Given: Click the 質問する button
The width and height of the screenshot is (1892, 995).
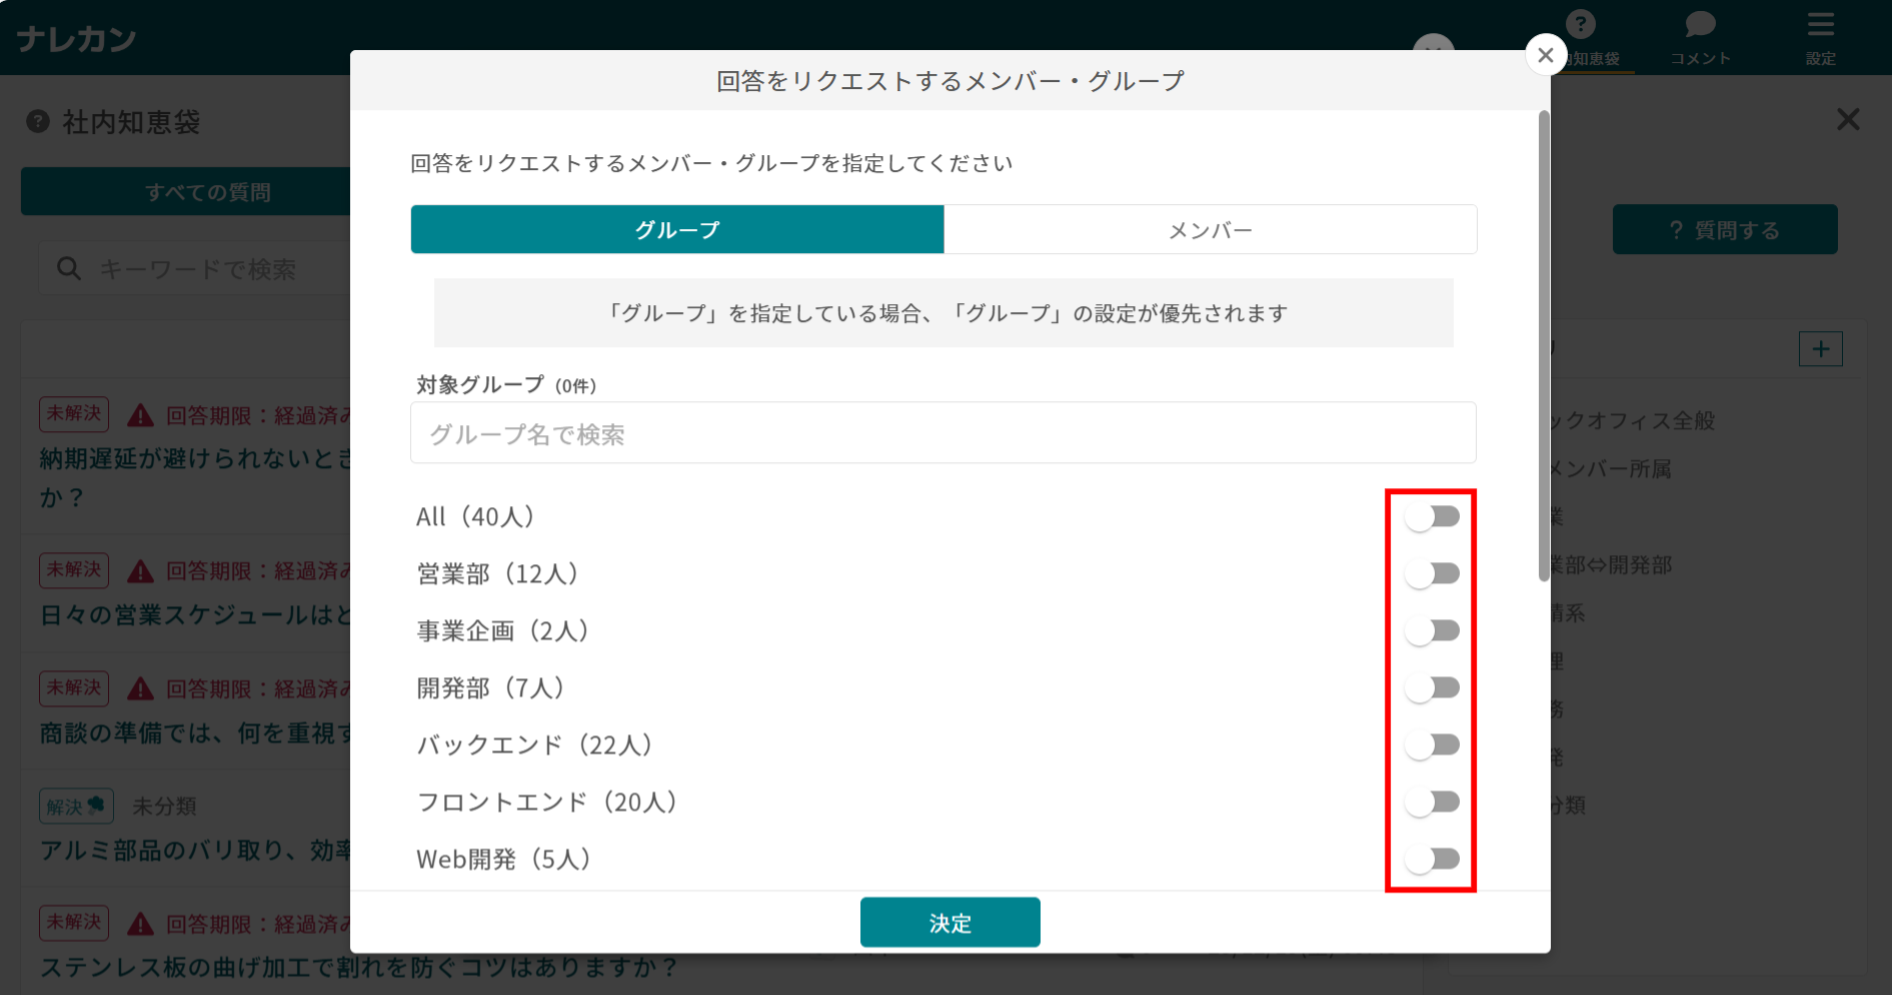Looking at the screenshot, I should click(1724, 229).
